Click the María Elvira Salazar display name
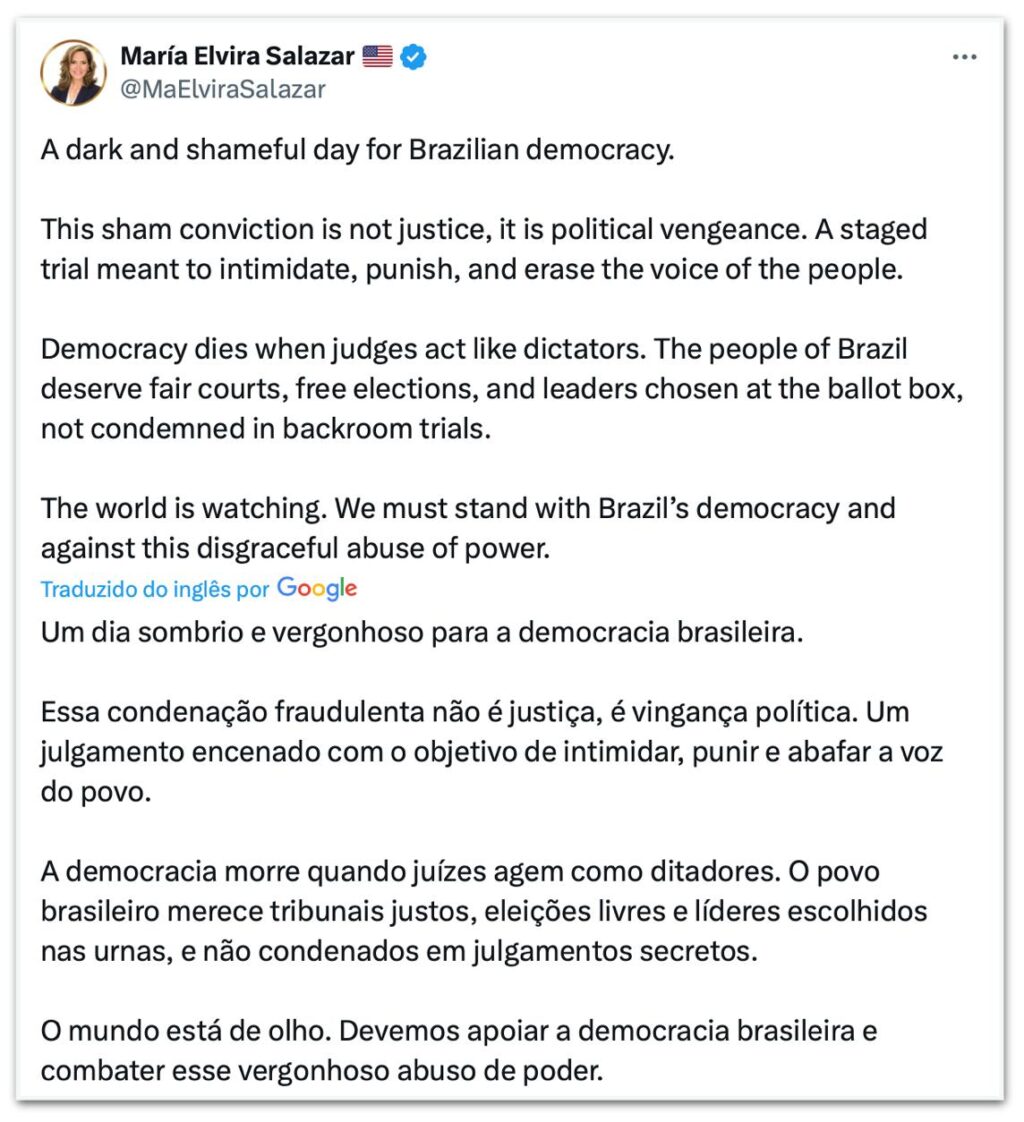1024x1122 pixels. 237,56
